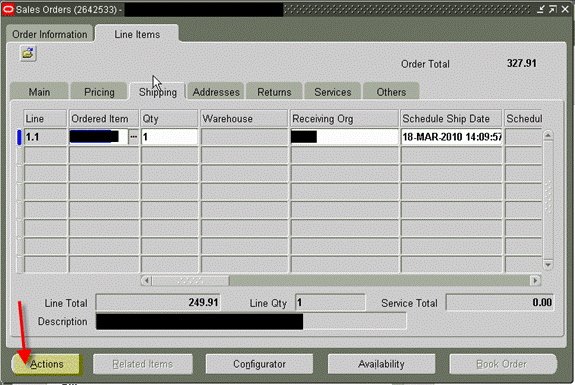Open the Main sub-tab

(x=39, y=92)
